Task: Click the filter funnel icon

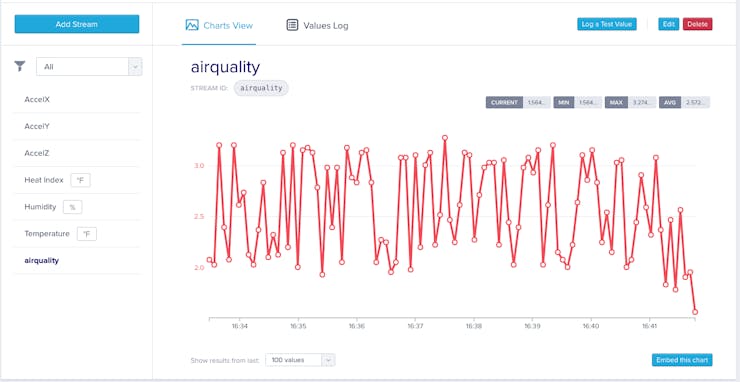Action: coord(19,66)
